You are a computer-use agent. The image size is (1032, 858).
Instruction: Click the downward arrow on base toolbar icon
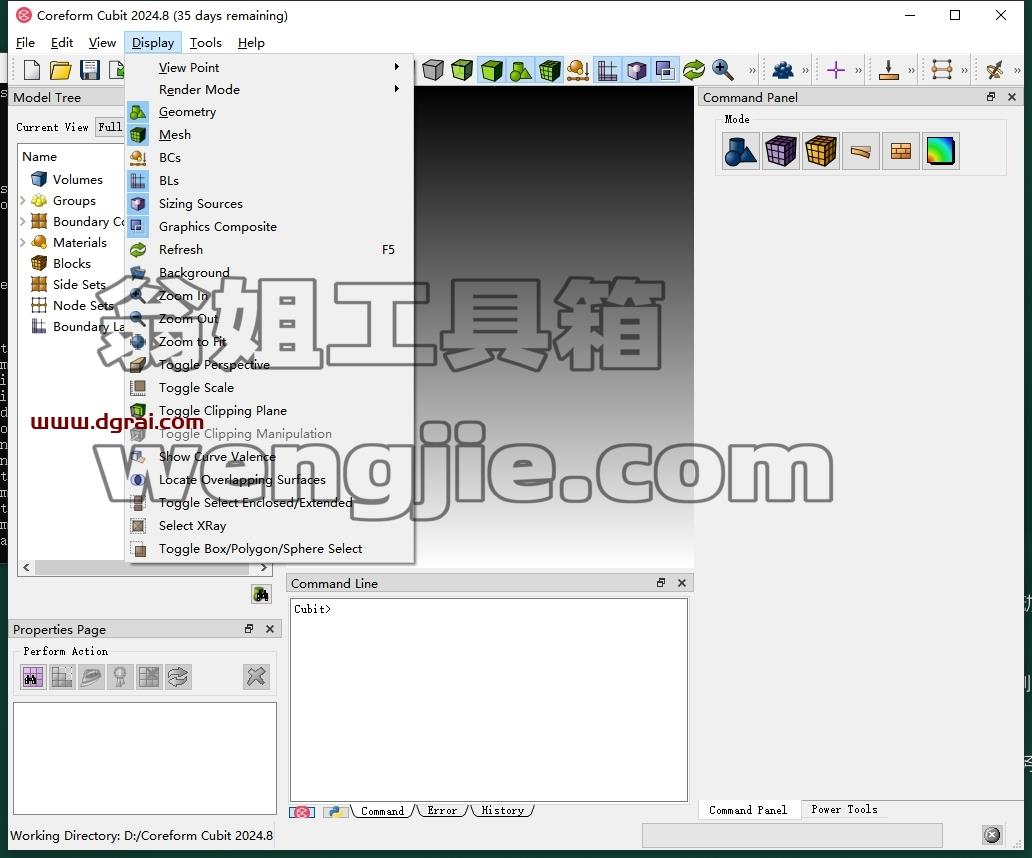[889, 70]
